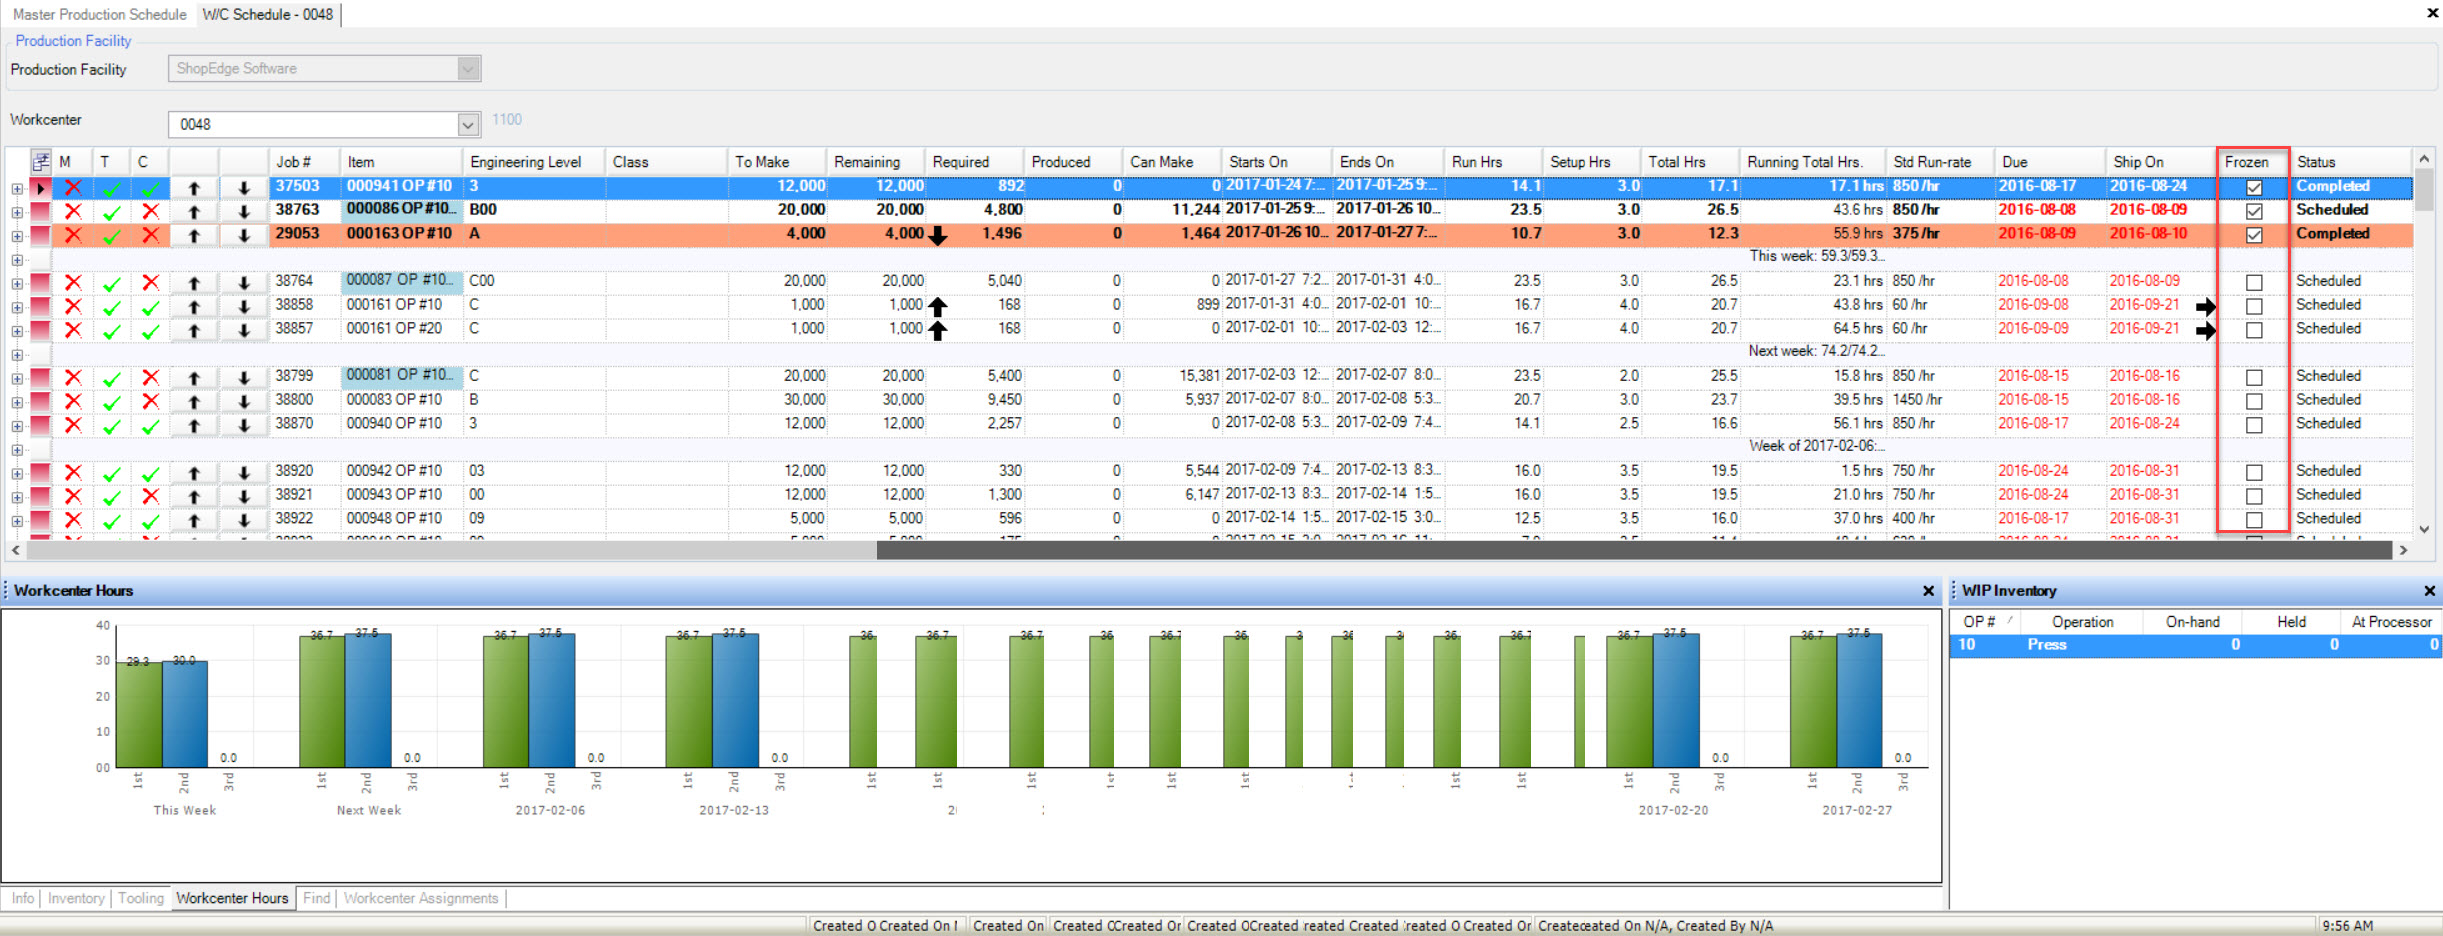
Task: Check Frozen checkbox for job 38857
Action: tap(2254, 330)
